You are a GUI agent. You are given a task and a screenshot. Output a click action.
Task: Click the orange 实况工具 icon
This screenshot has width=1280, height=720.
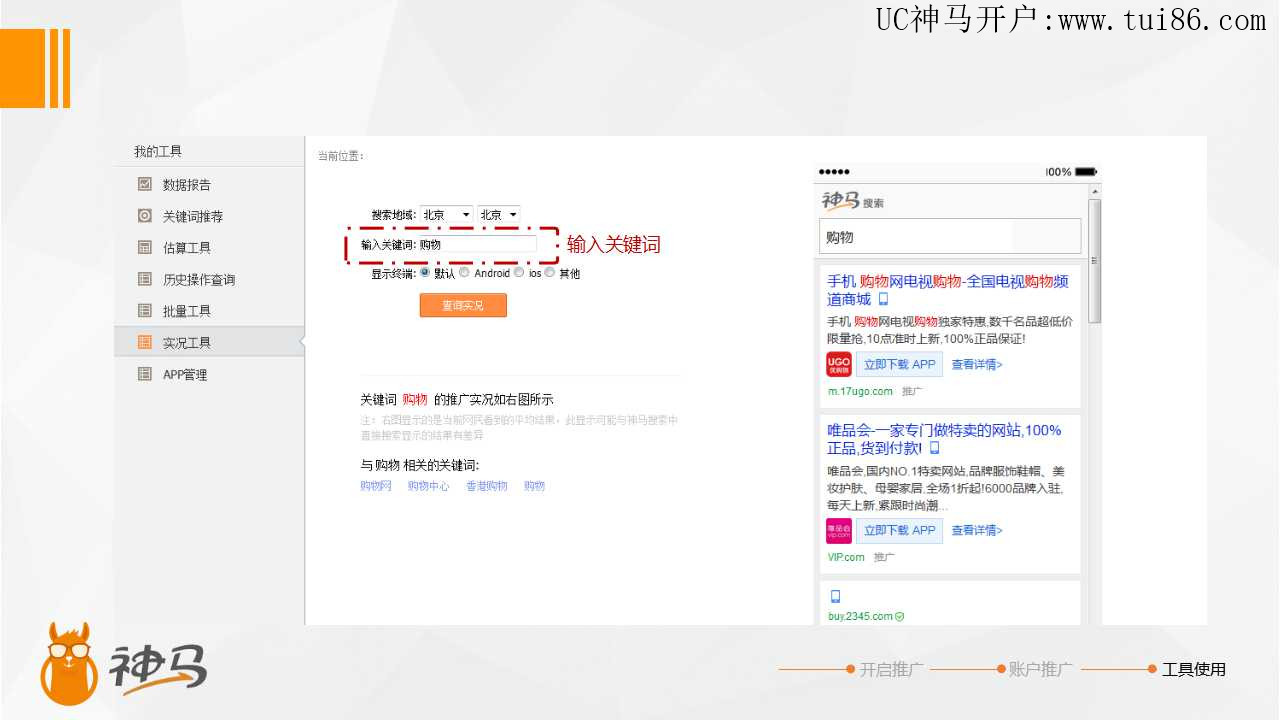pyautogui.click(x=145, y=342)
